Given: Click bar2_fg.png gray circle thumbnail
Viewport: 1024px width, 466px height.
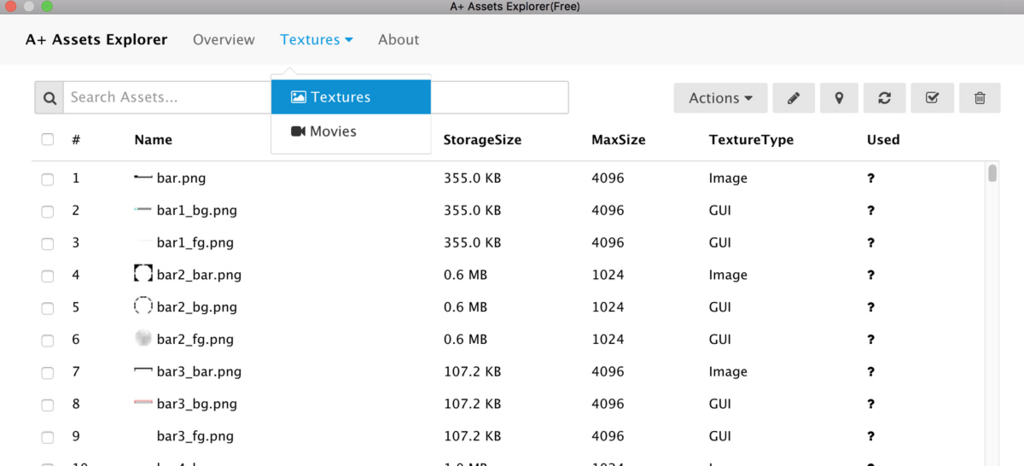Looking at the screenshot, I should pyautogui.click(x=143, y=338).
